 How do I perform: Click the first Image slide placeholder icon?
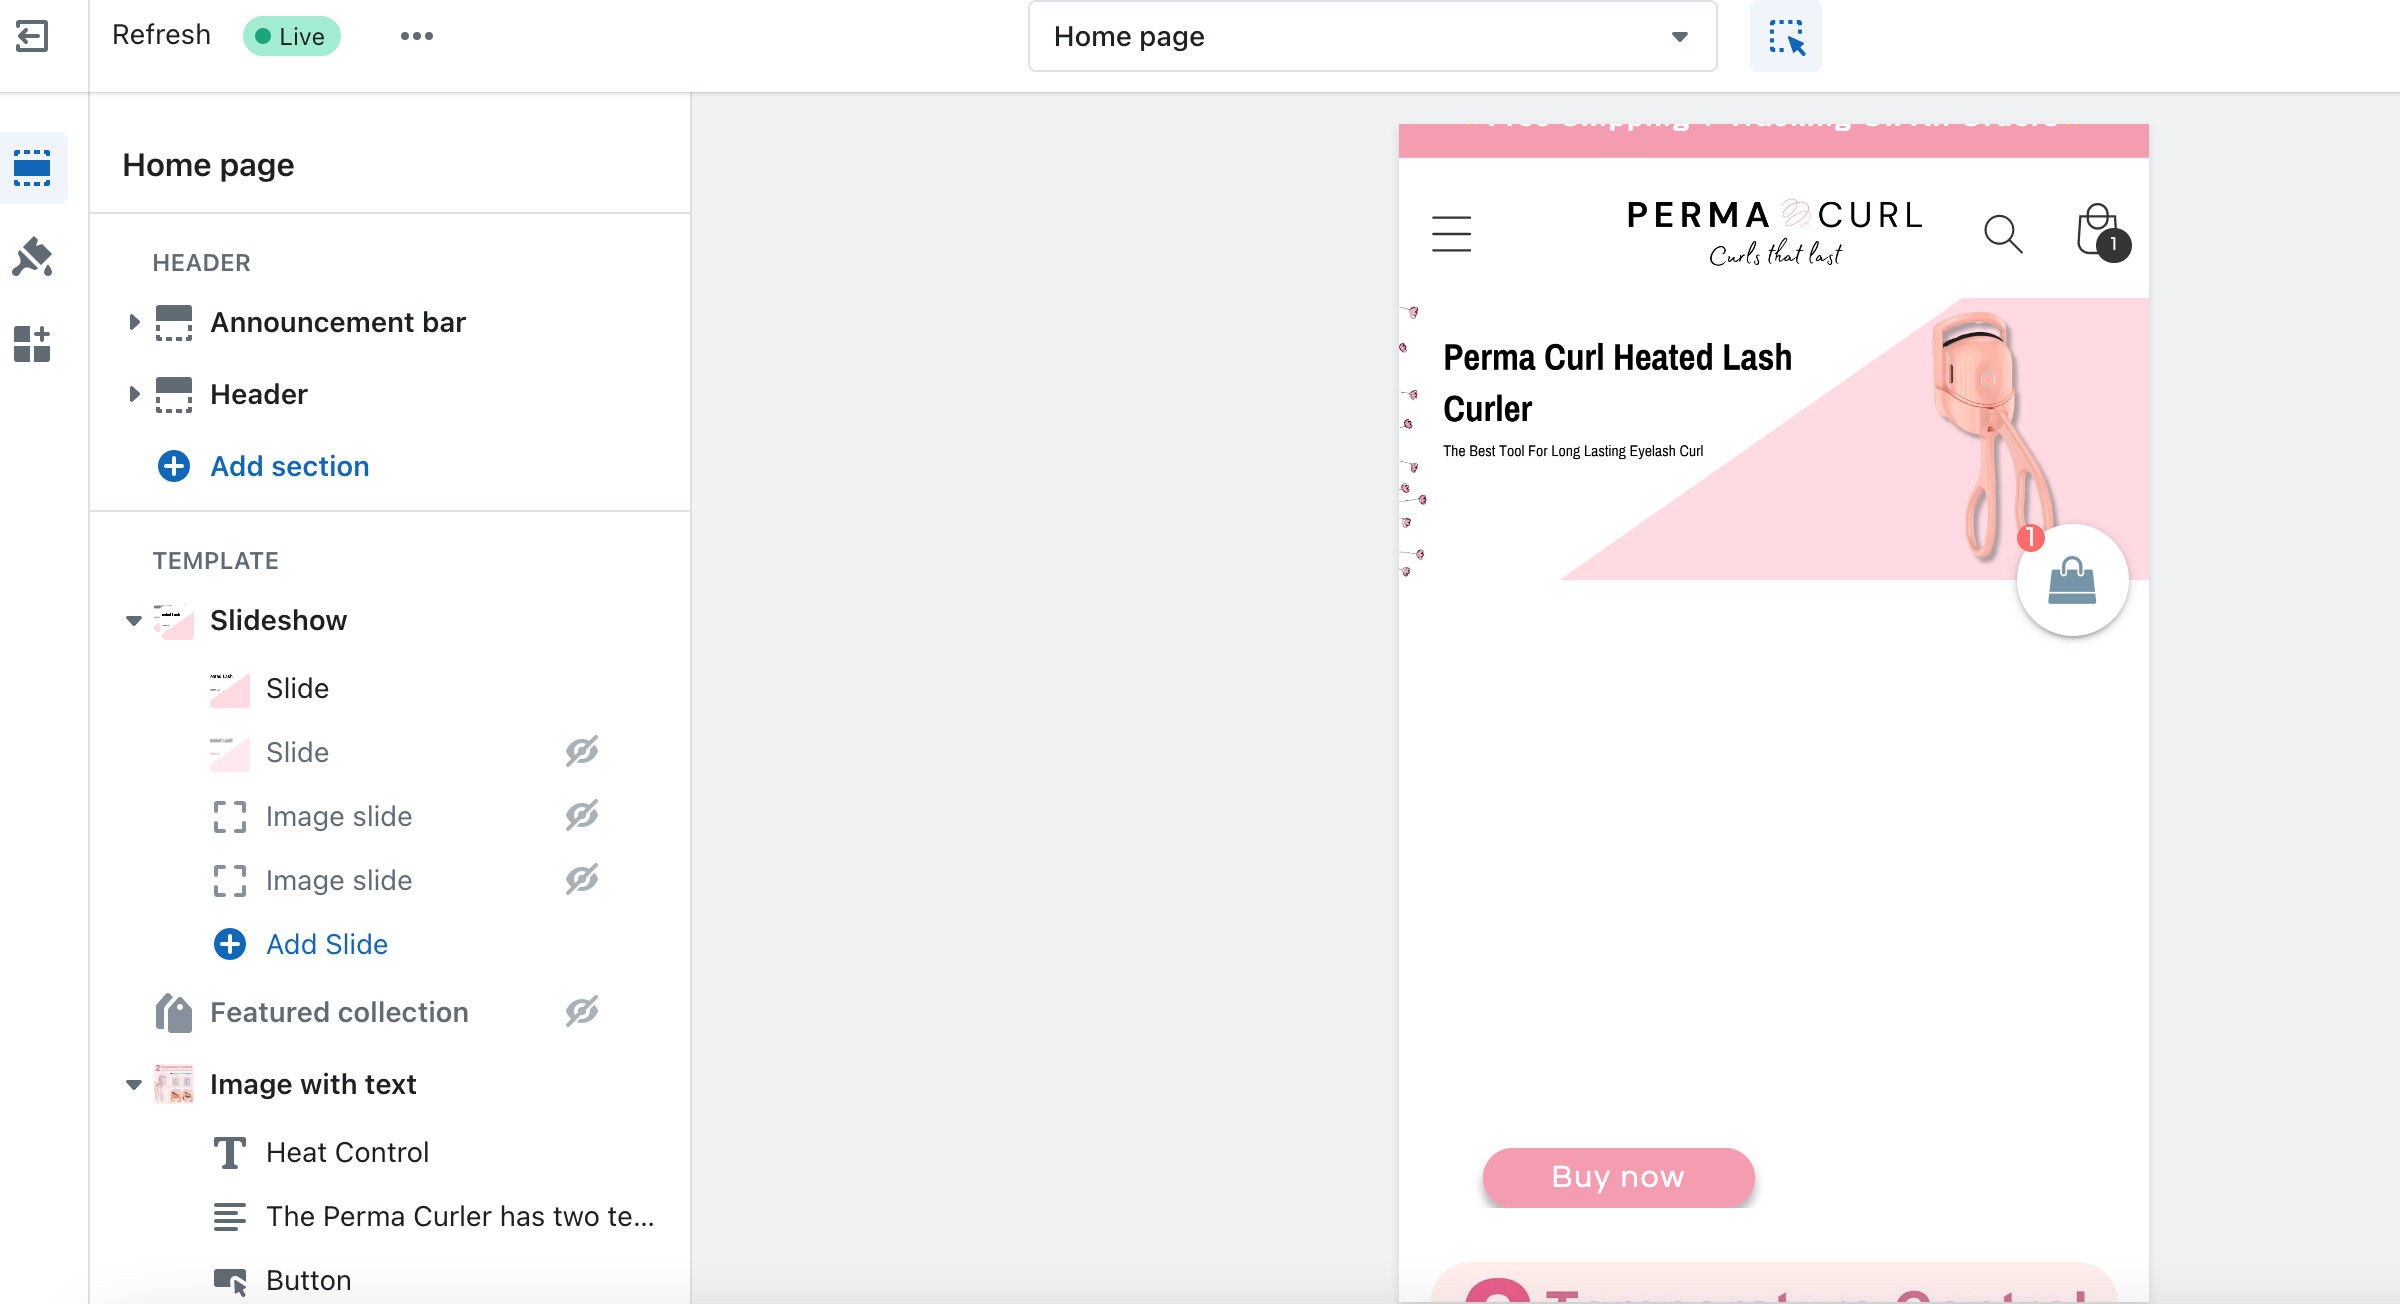230,817
